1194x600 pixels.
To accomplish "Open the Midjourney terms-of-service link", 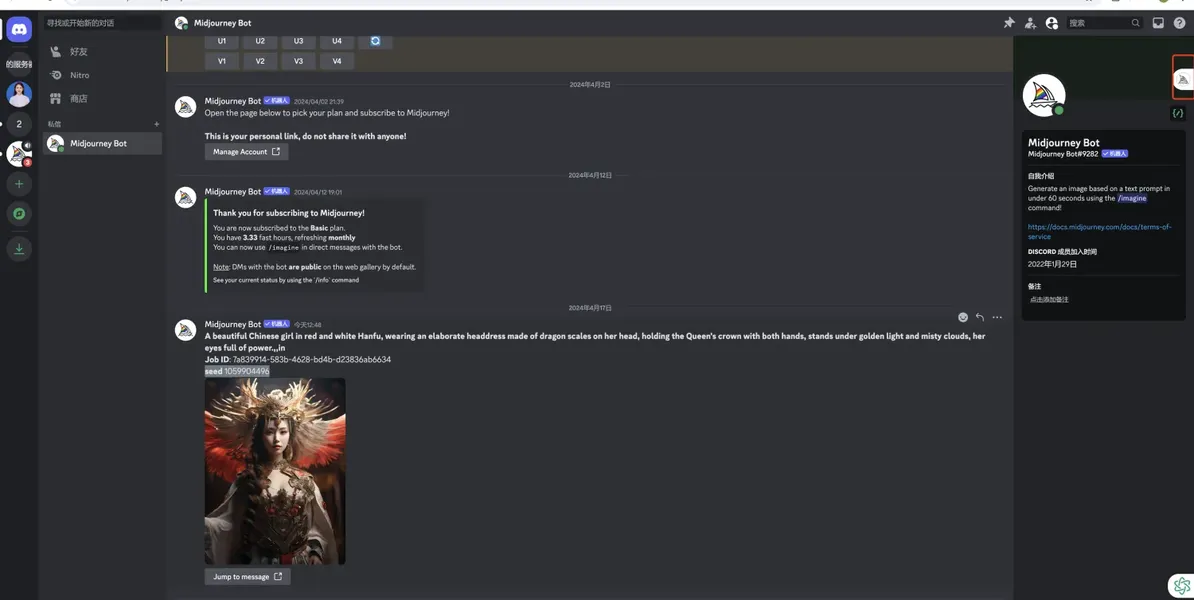I will tap(1098, 231).
